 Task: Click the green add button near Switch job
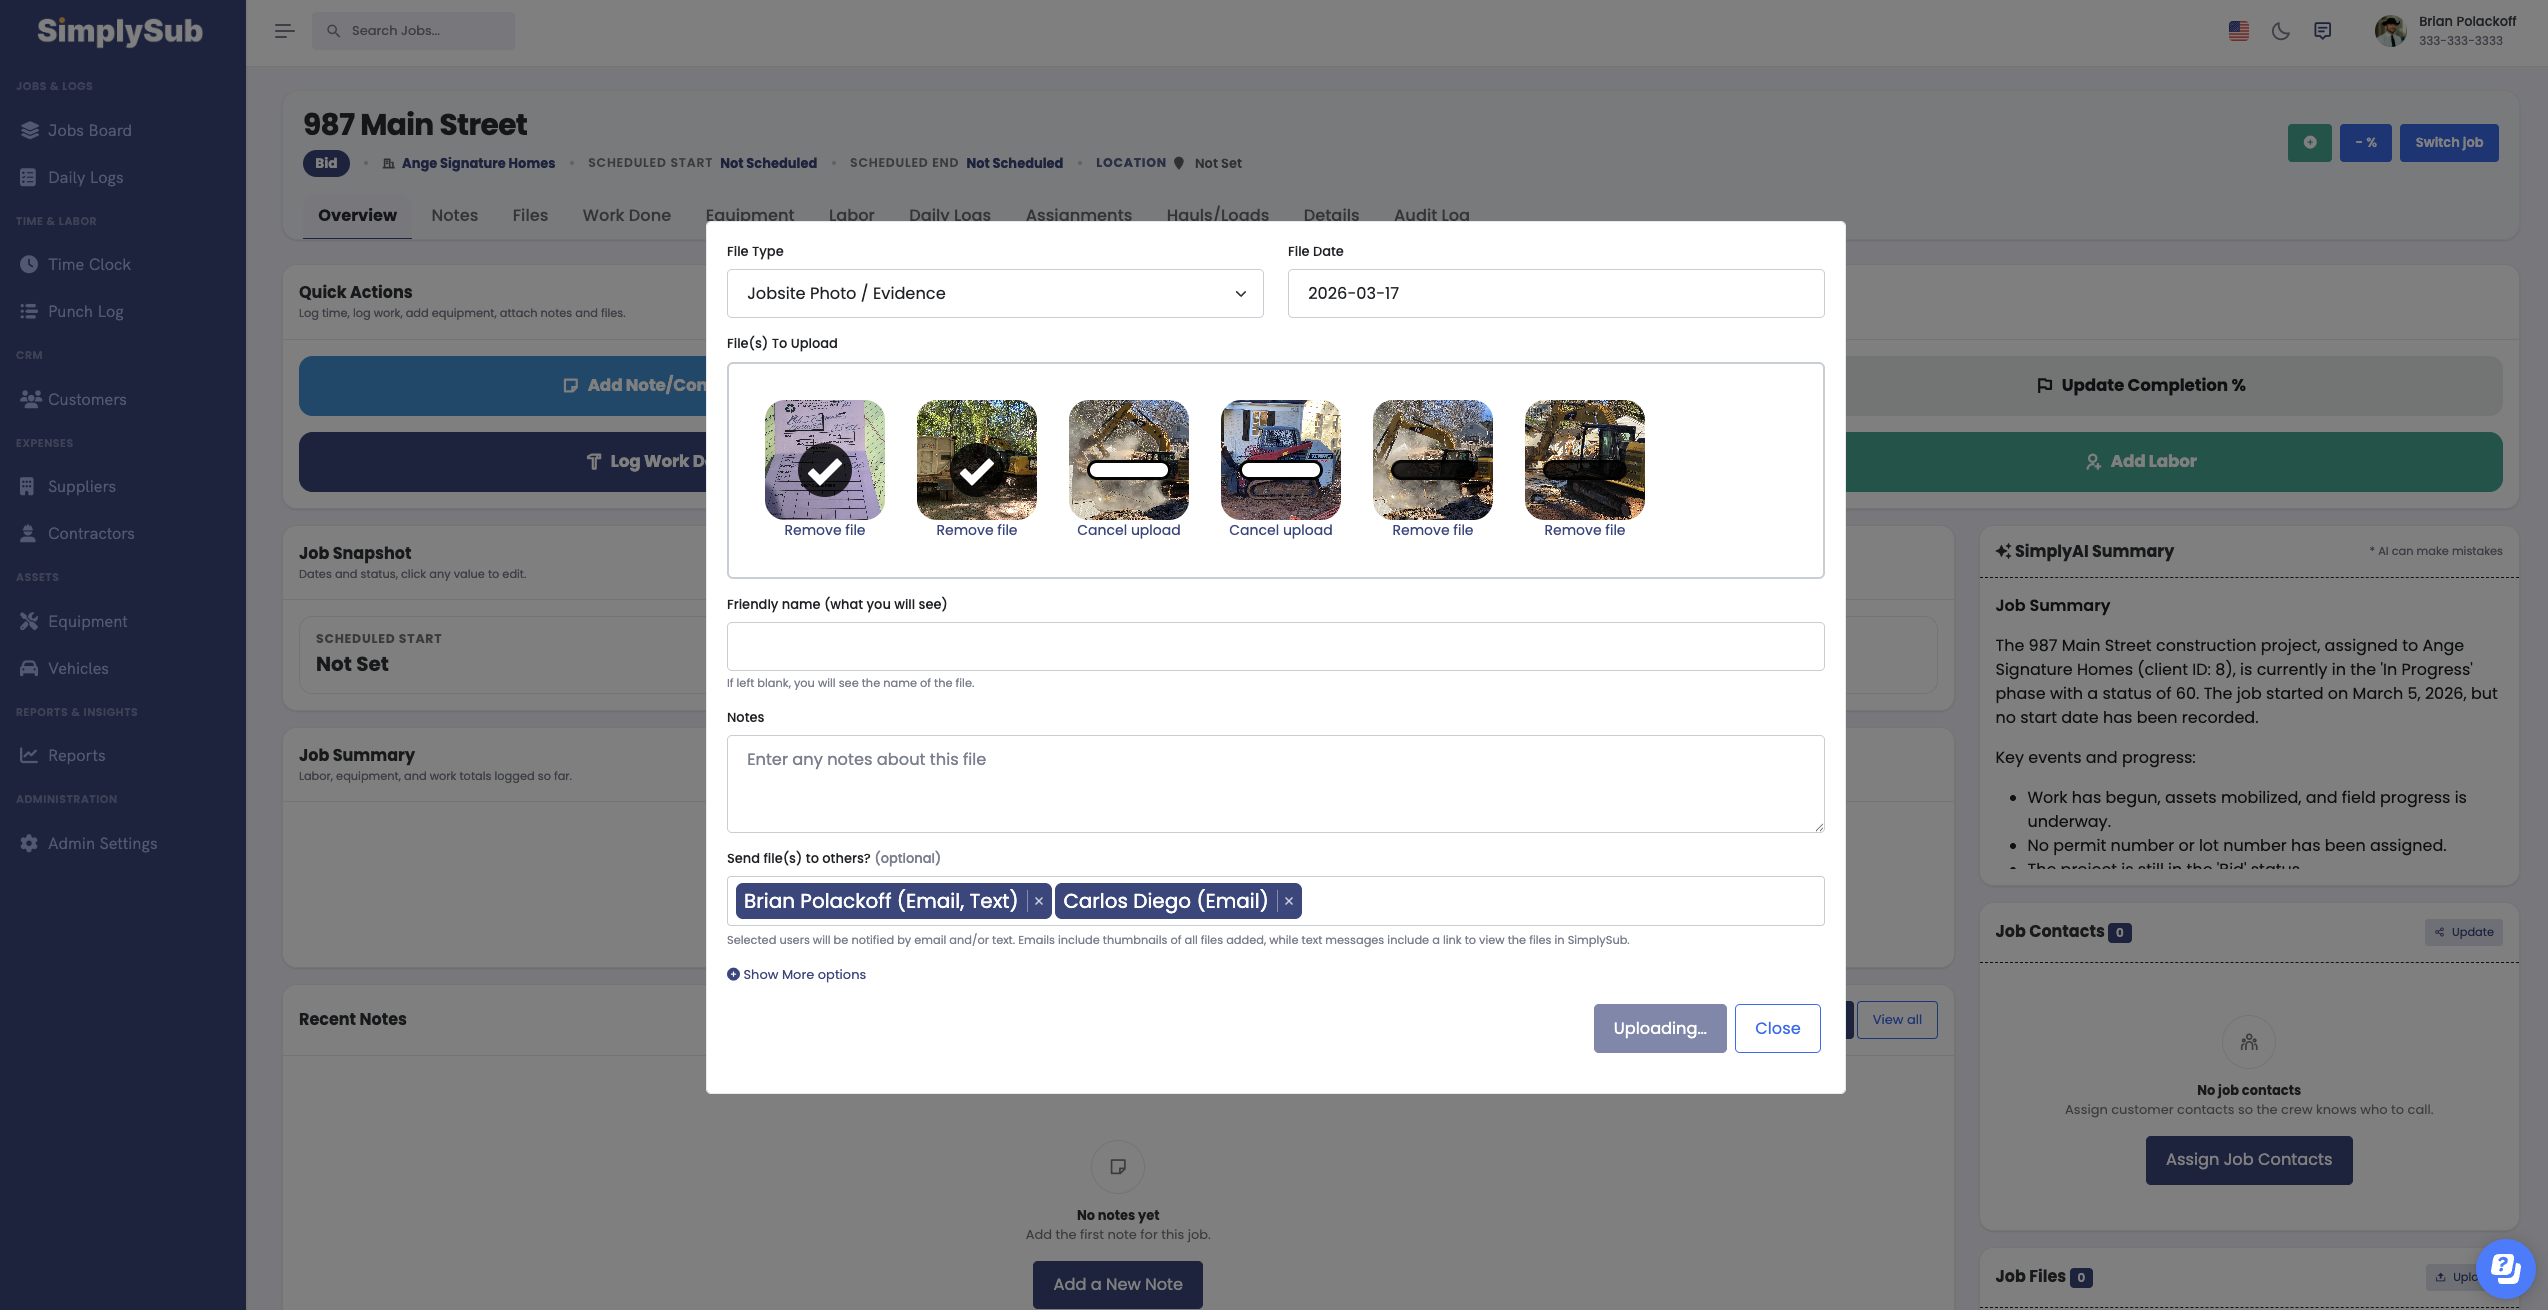point(2309,143)
